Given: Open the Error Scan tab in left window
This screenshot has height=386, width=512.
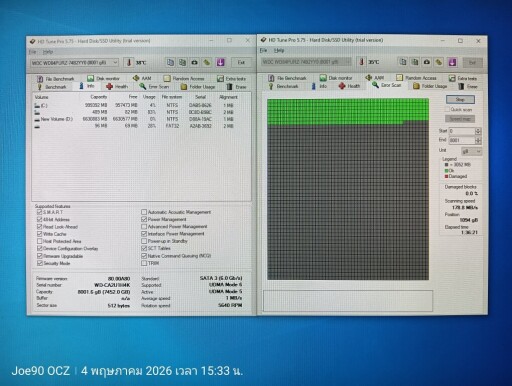Looking at the screenshot, I should pyautogui.click(x=154, y=86).
